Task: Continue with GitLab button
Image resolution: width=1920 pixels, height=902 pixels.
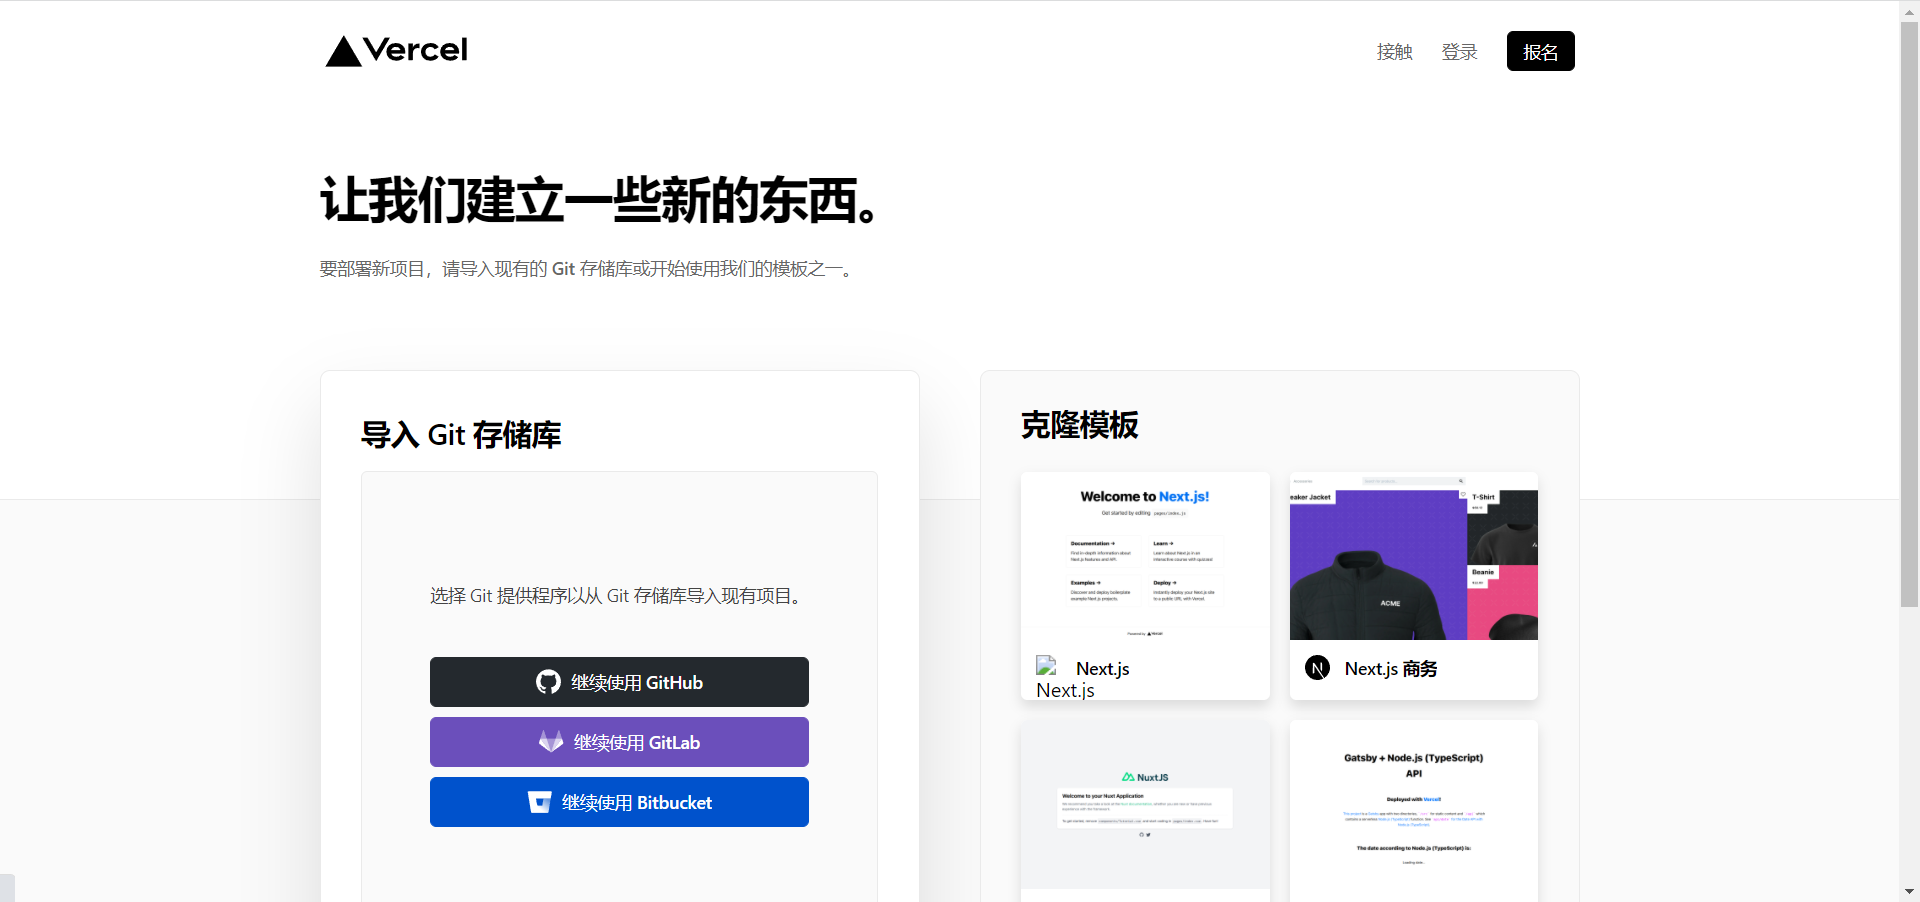Action: [x=619, y=742]
